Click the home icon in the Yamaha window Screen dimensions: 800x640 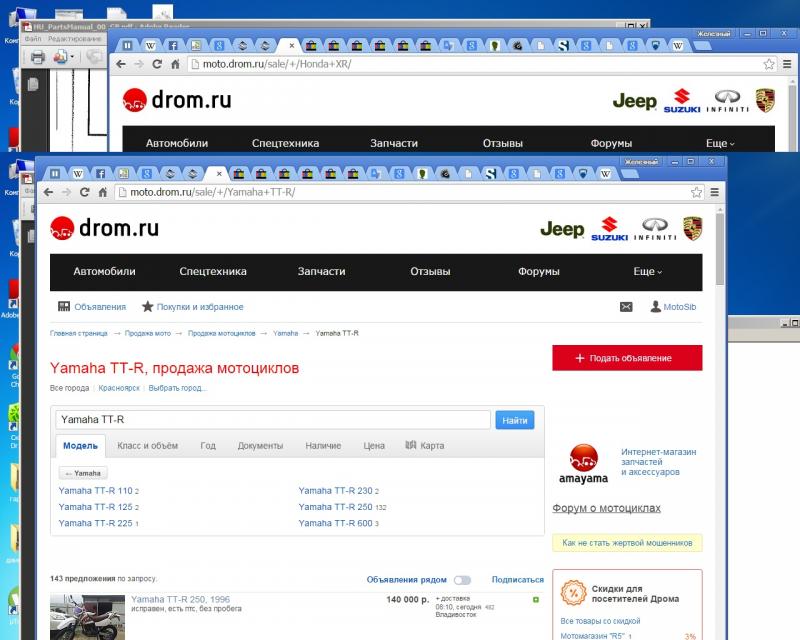(103, 192)
